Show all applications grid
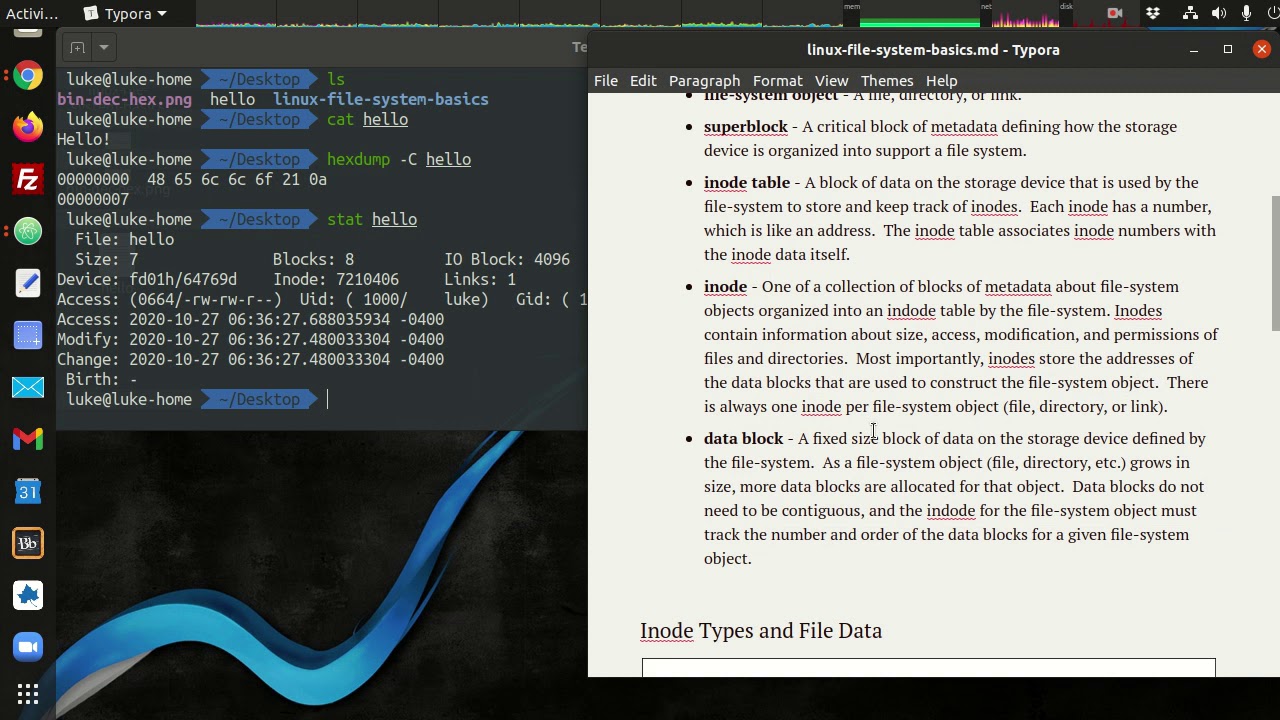The width and height of the screenshot is (1280, 720). (x=28, y=694)
